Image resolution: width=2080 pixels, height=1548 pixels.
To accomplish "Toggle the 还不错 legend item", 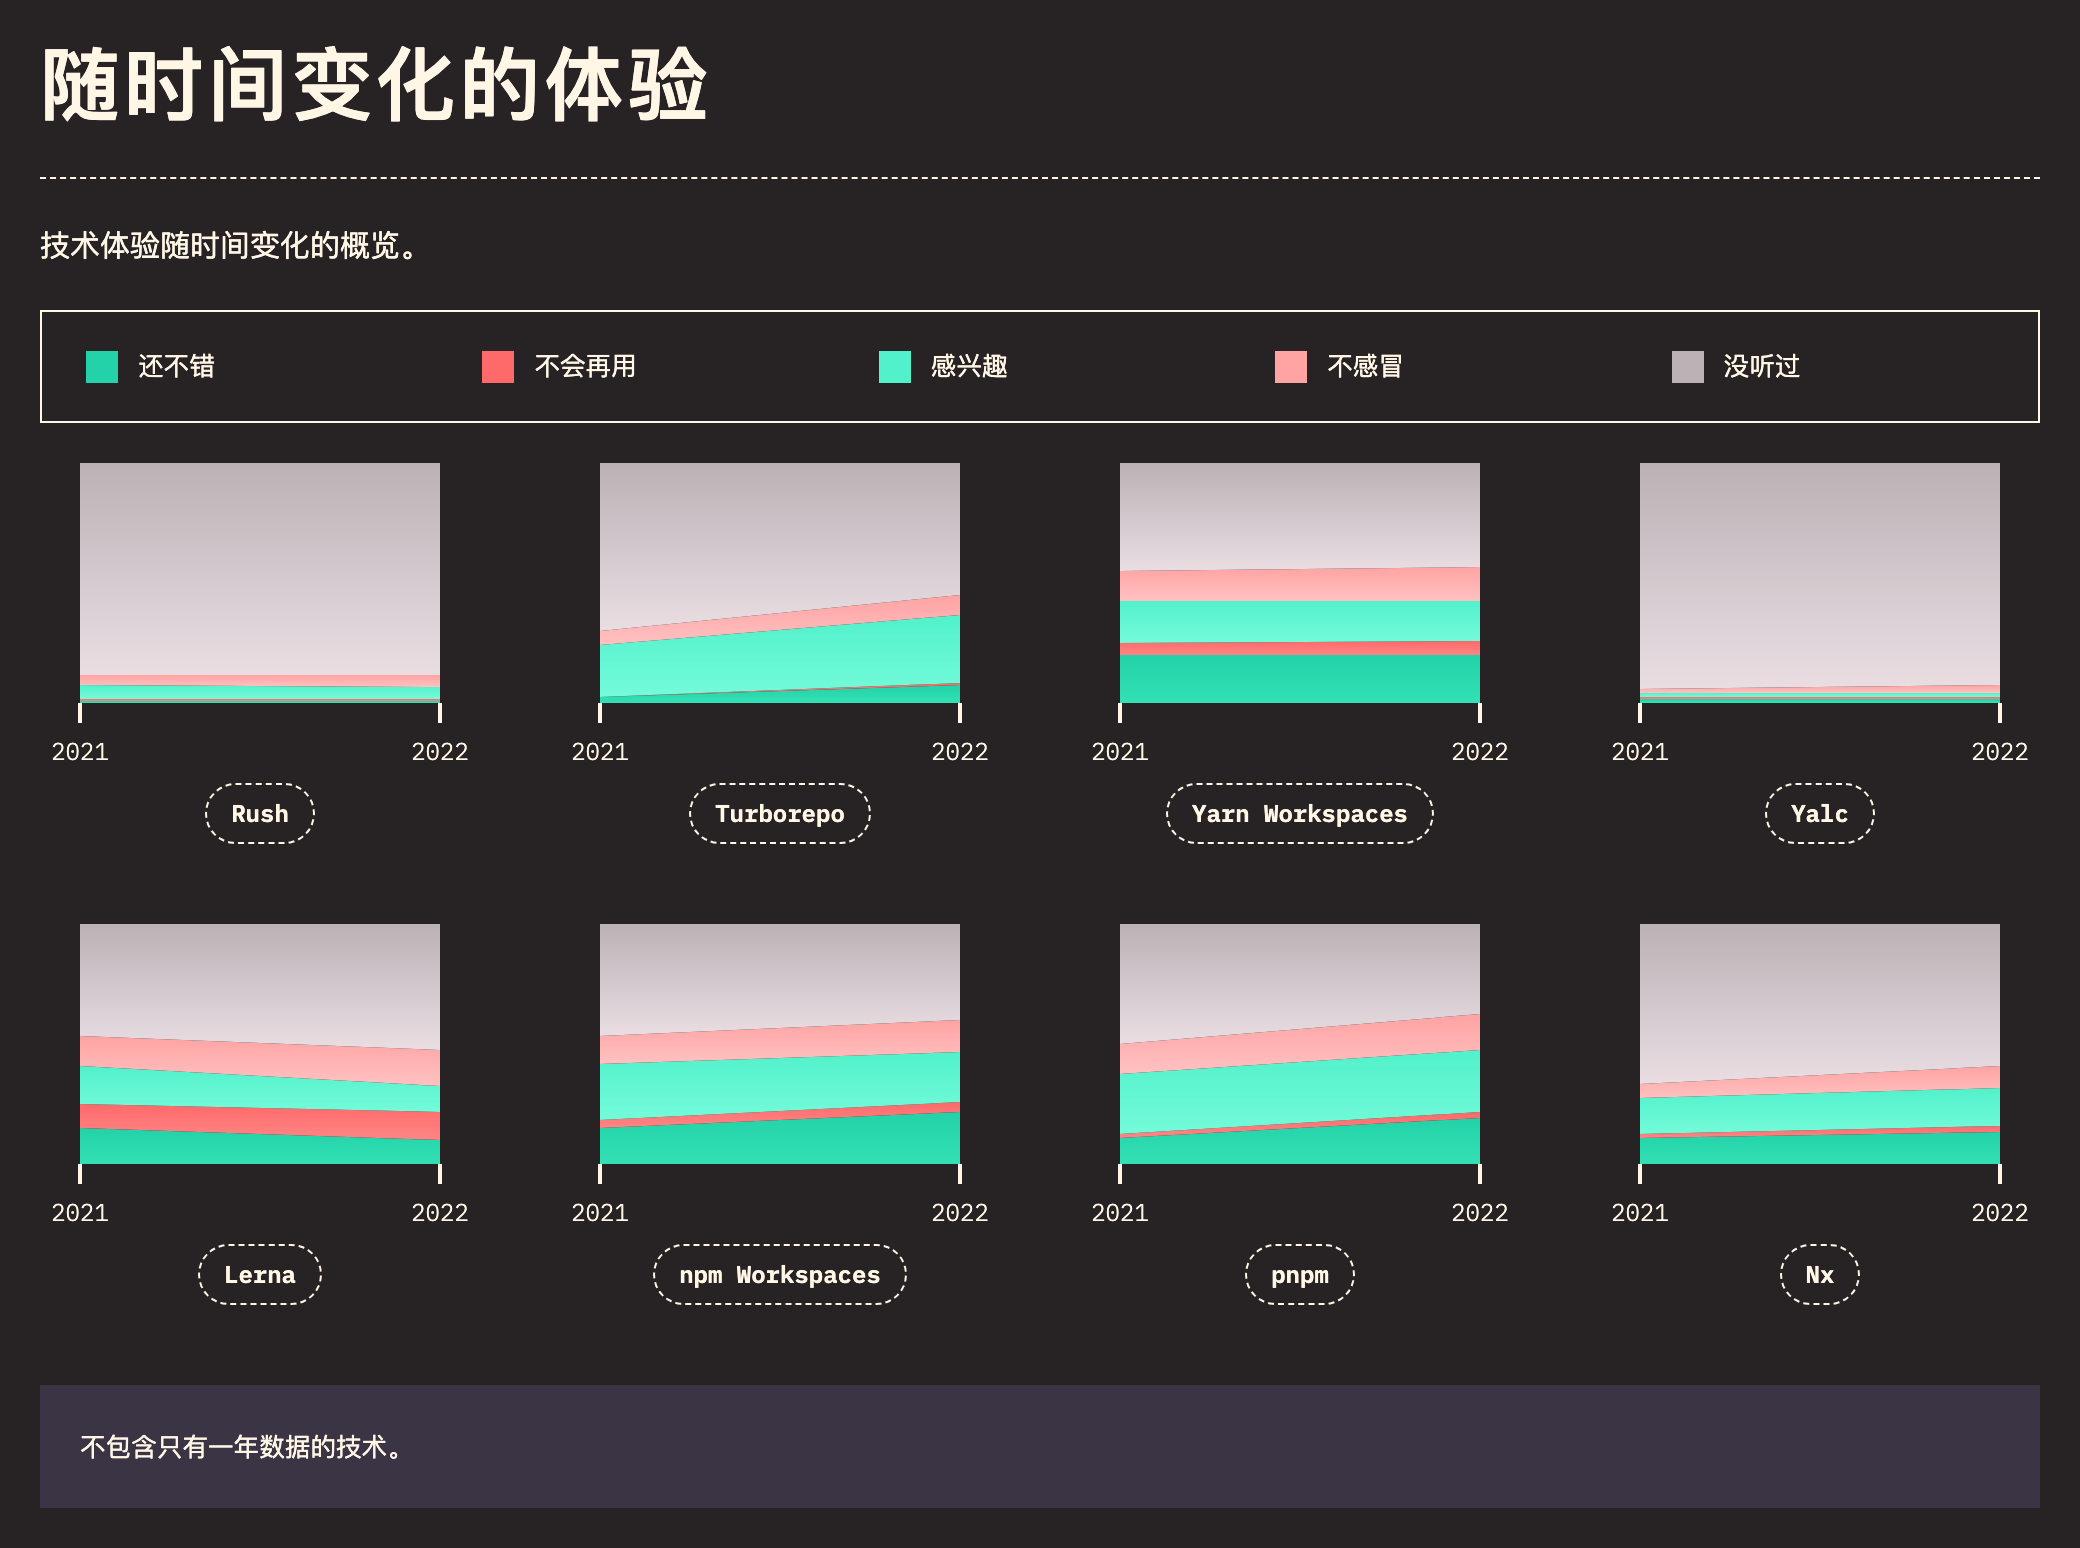I will (x=175, y=367).
